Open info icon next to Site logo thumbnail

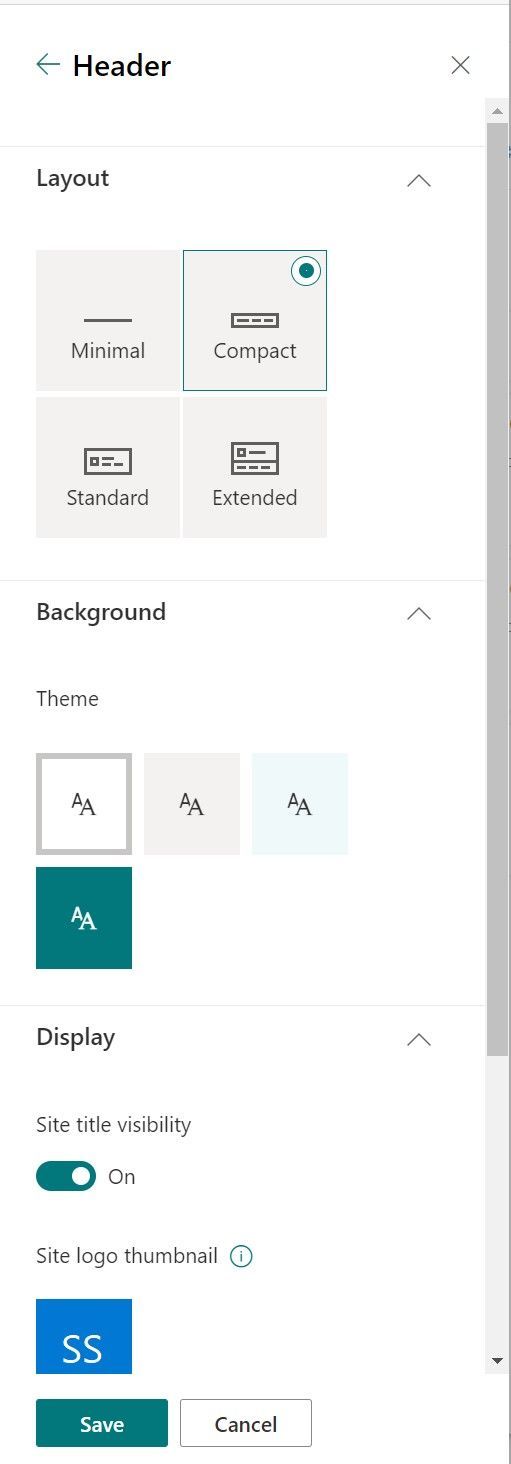click(241, 1256)
